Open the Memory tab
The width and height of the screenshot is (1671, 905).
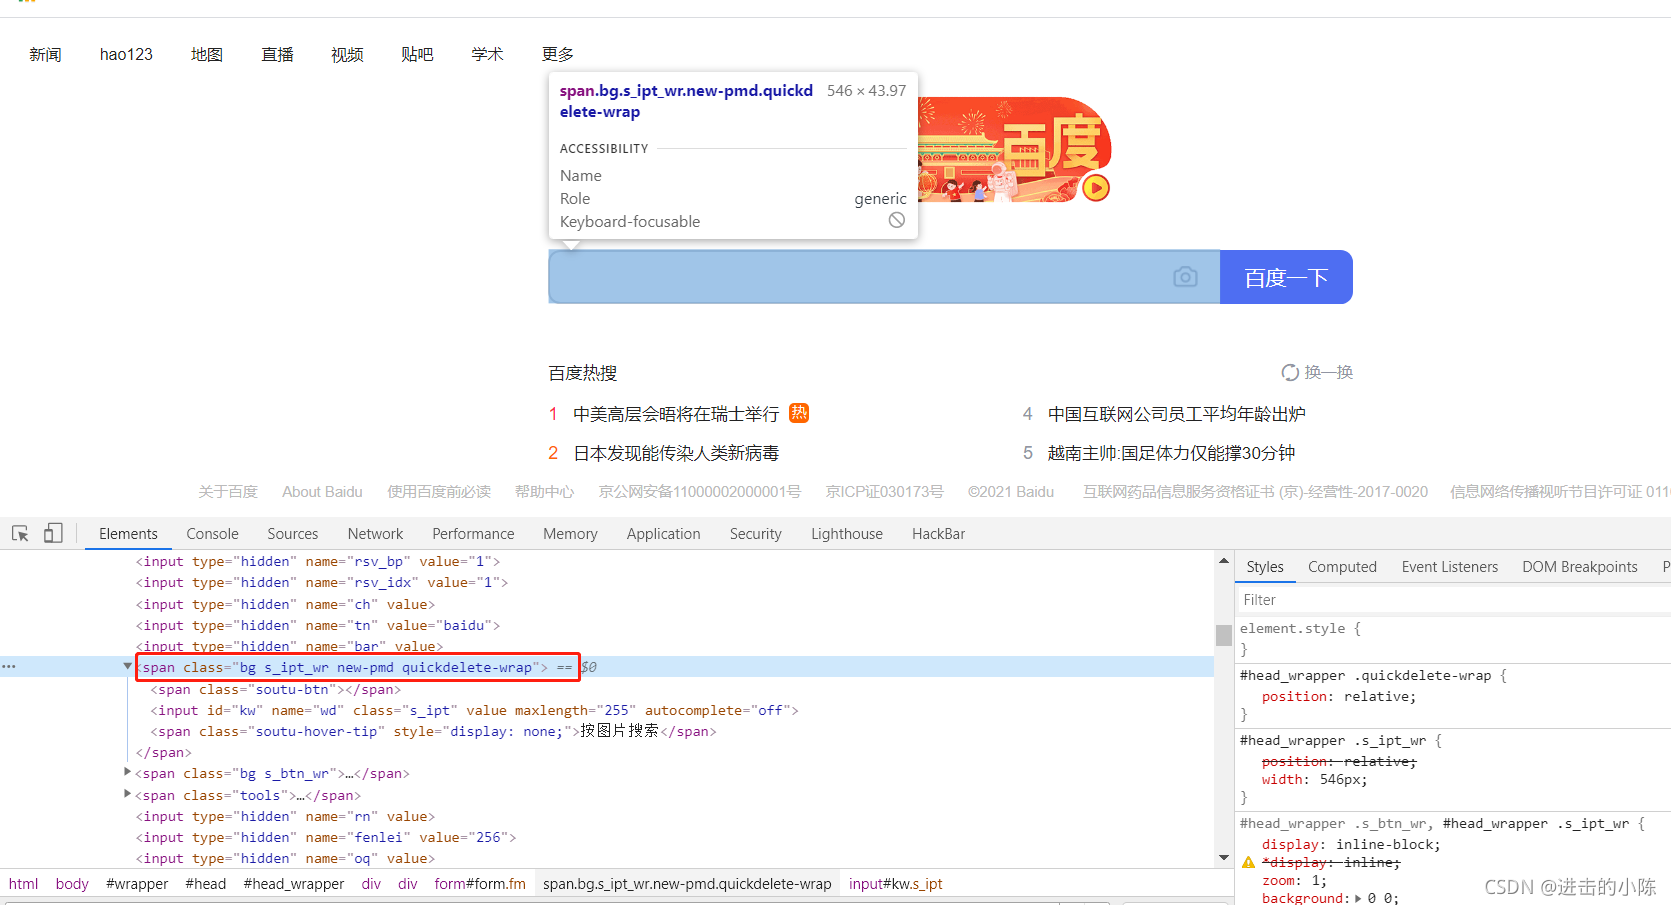point(570,534)
